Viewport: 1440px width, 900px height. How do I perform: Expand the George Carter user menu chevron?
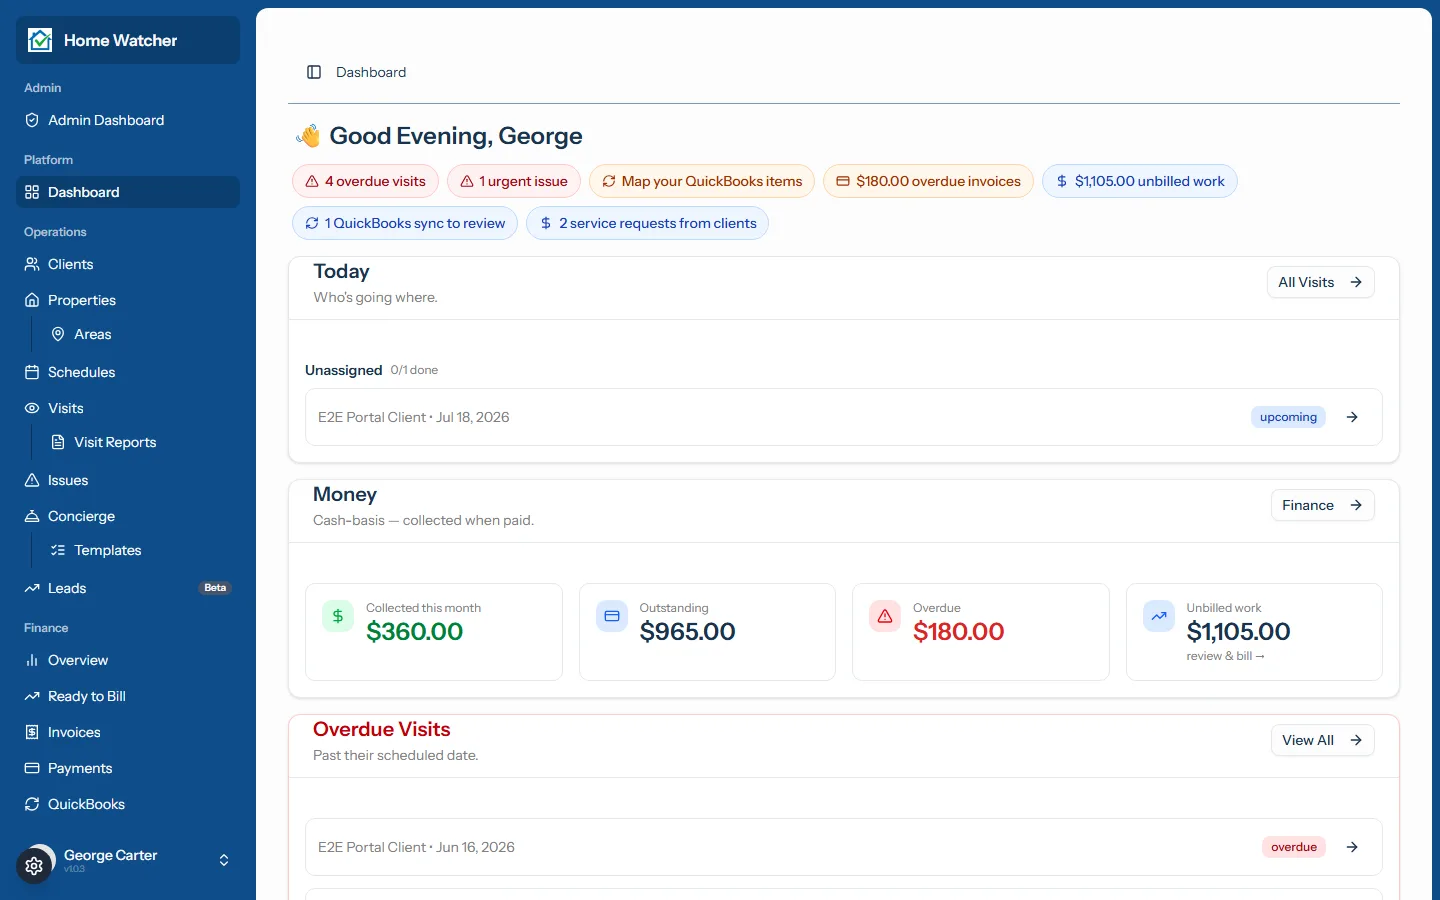[x=224, y=860]
